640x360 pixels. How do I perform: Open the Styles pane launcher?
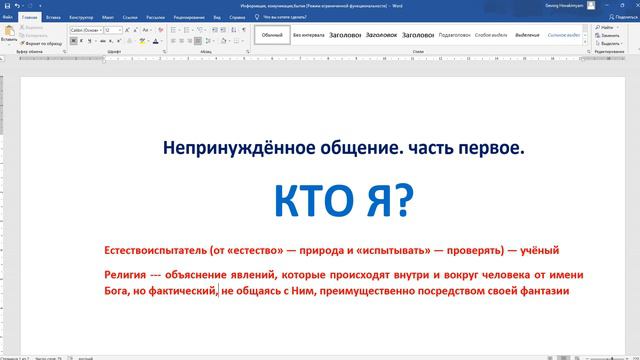coord(589,52)
